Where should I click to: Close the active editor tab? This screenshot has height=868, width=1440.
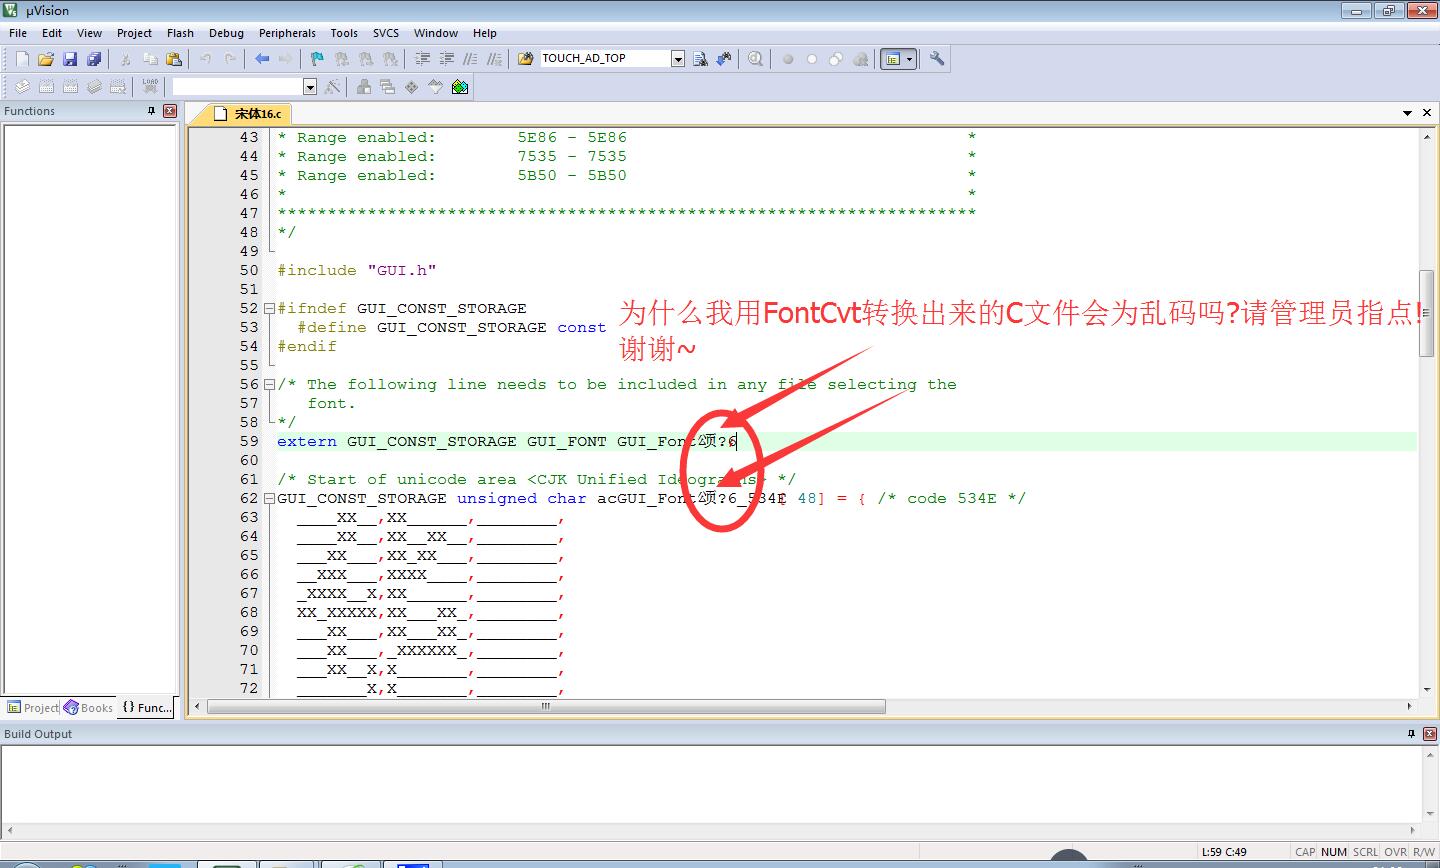coord(1427,113)
